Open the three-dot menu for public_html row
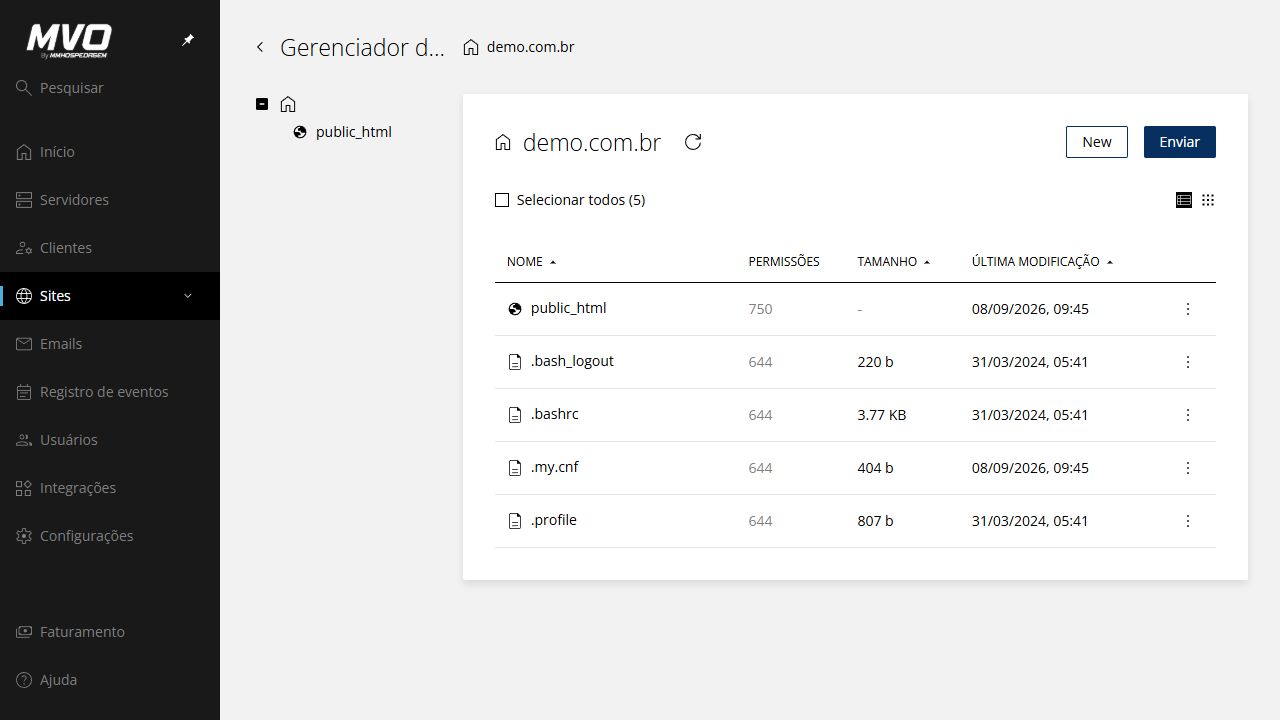The image size is (1280, 720). click(1188, 309)
